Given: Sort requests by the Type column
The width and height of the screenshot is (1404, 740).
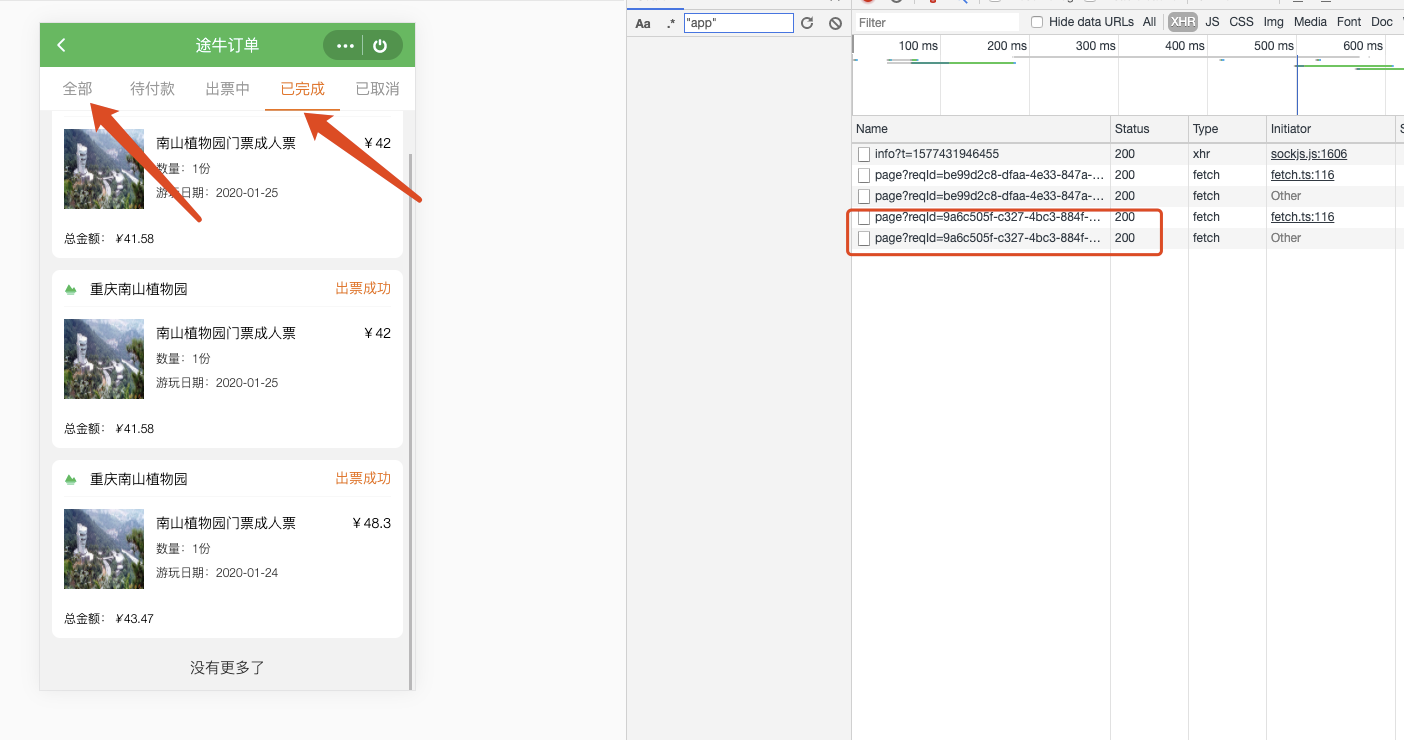Looking at the screenshot, I should pos(1227,129).
